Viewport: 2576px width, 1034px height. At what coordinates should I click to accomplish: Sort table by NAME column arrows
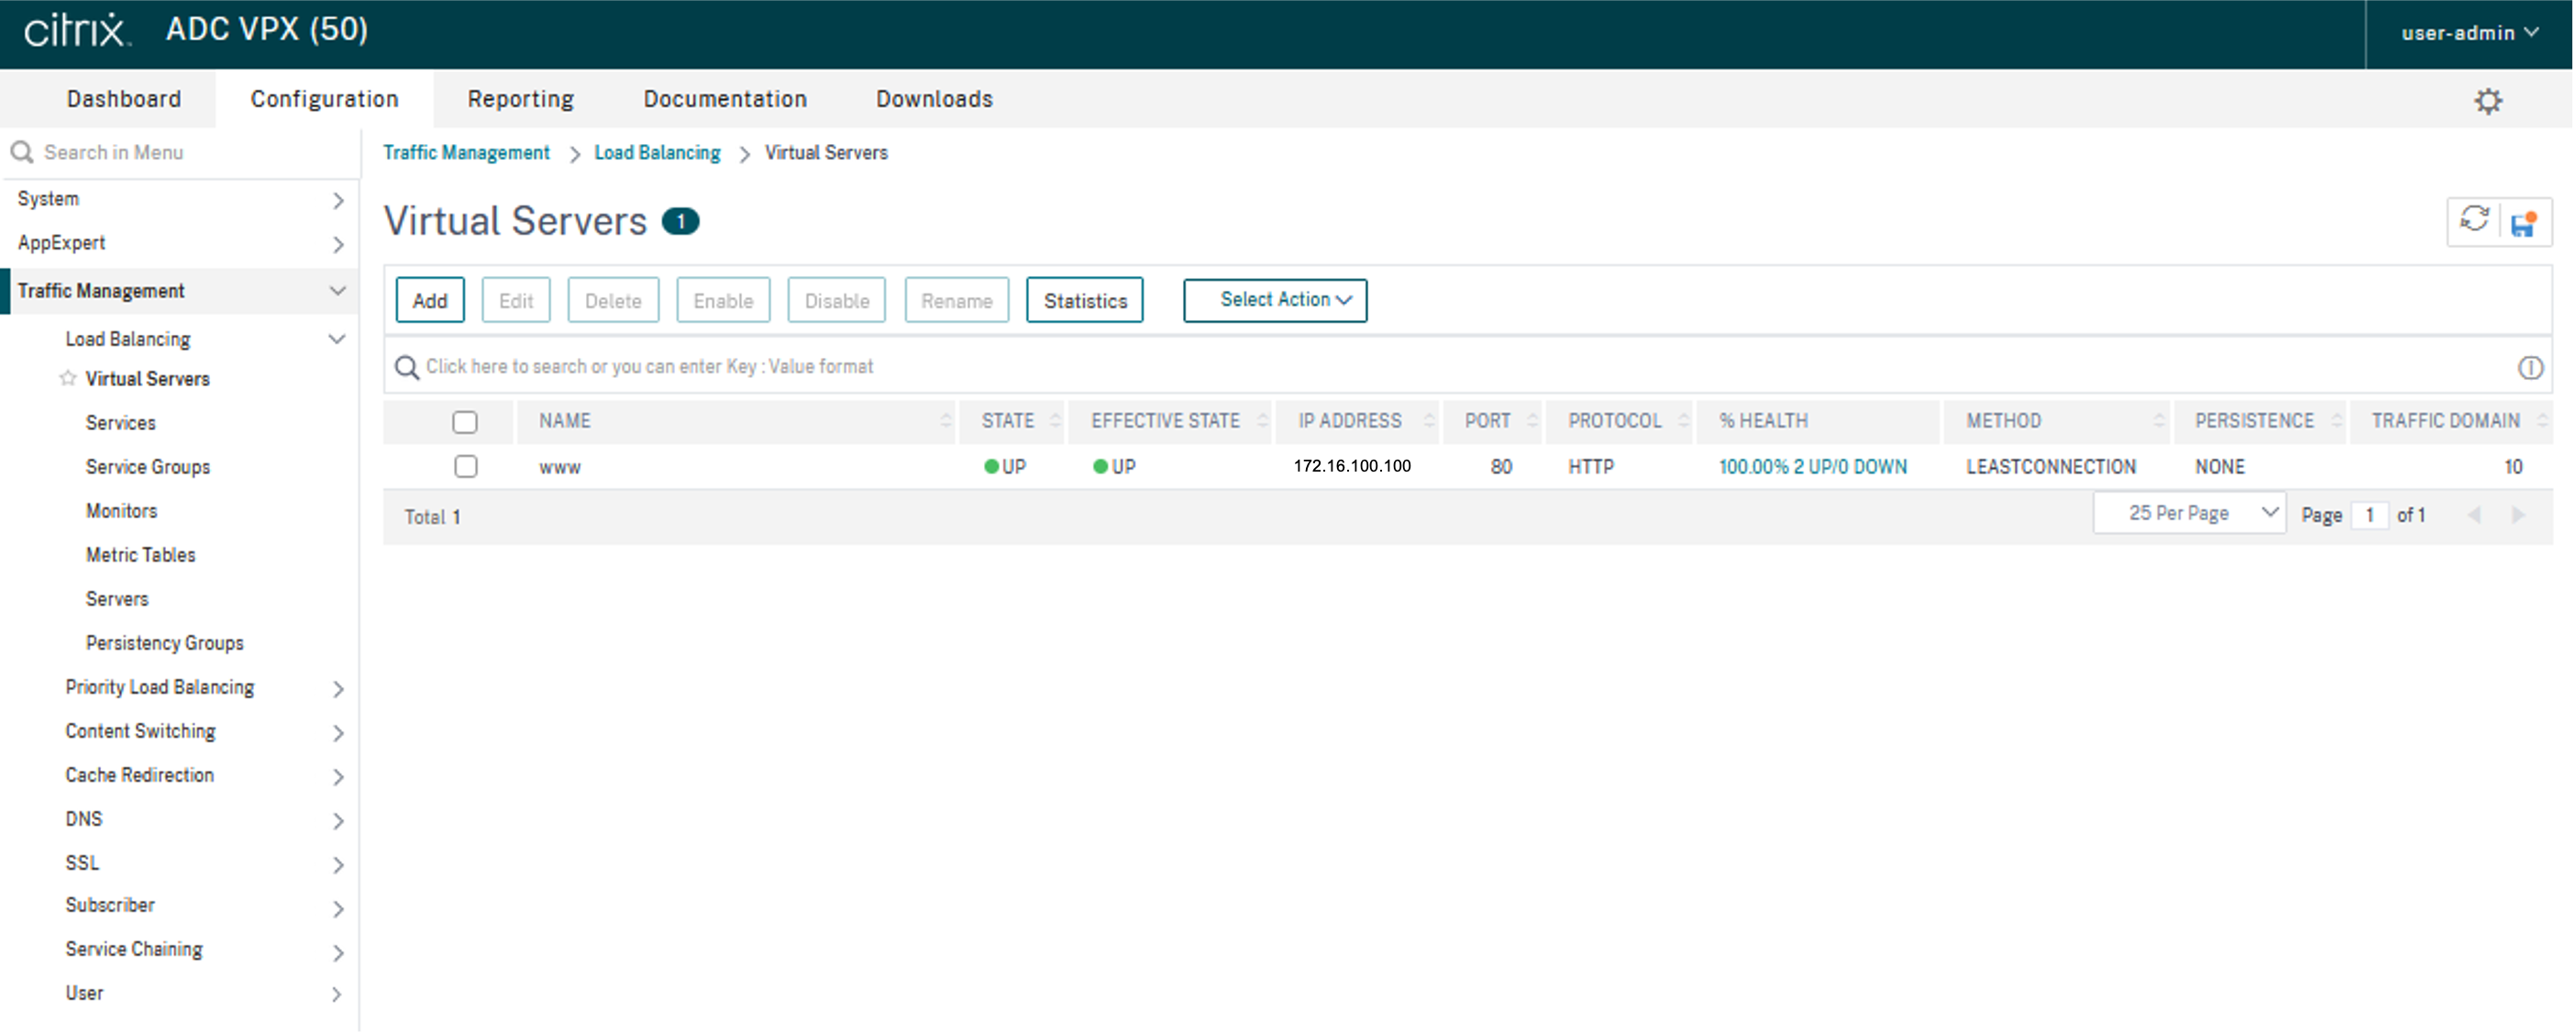pos(945,421)
